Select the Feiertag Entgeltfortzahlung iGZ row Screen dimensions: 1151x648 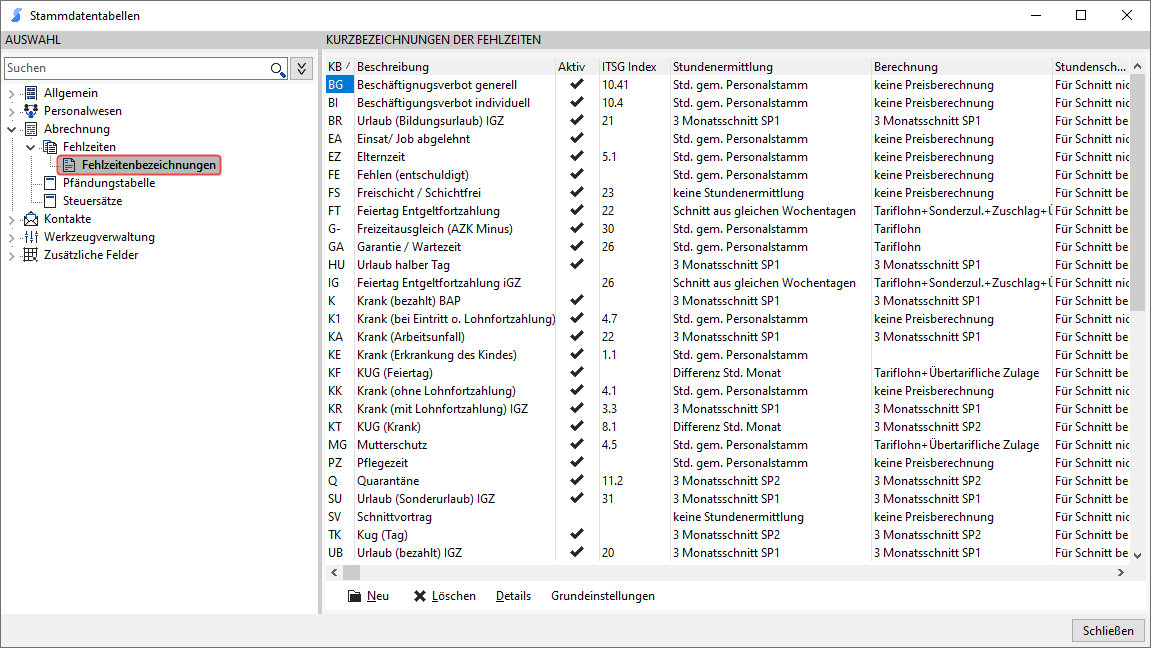(x=727, y=283)
